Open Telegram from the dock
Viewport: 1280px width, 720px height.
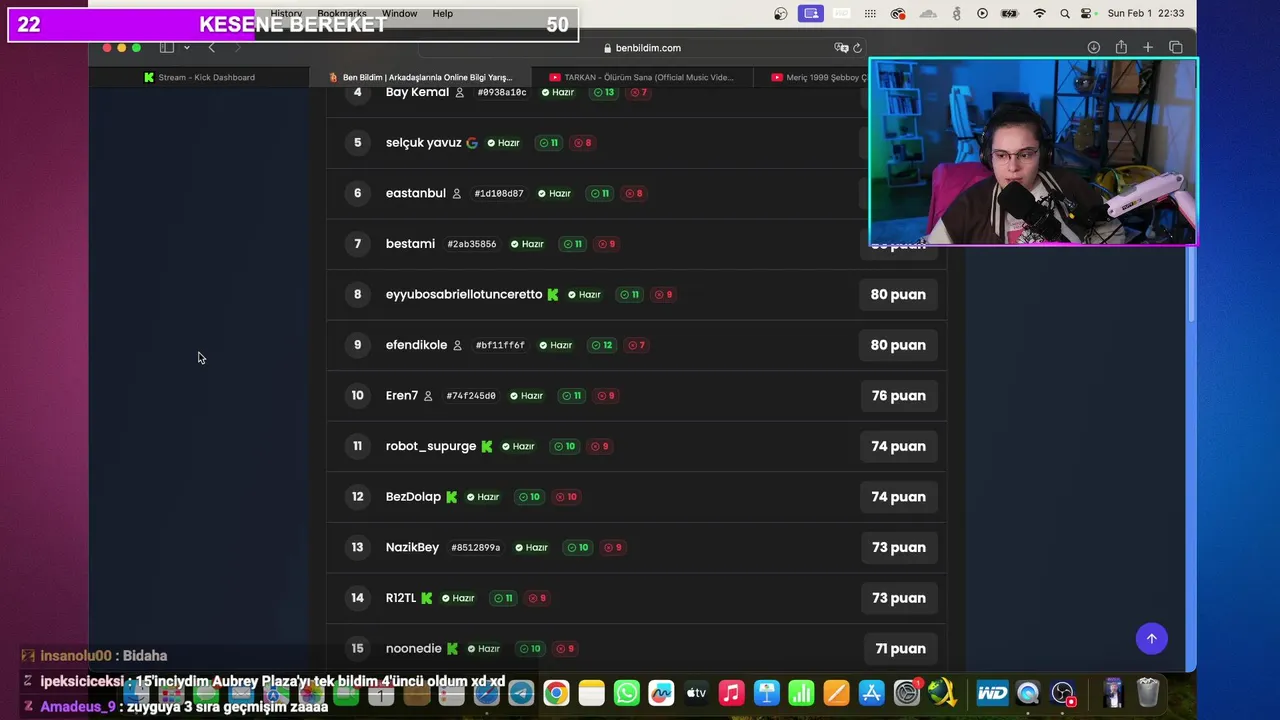coord(521,693)
